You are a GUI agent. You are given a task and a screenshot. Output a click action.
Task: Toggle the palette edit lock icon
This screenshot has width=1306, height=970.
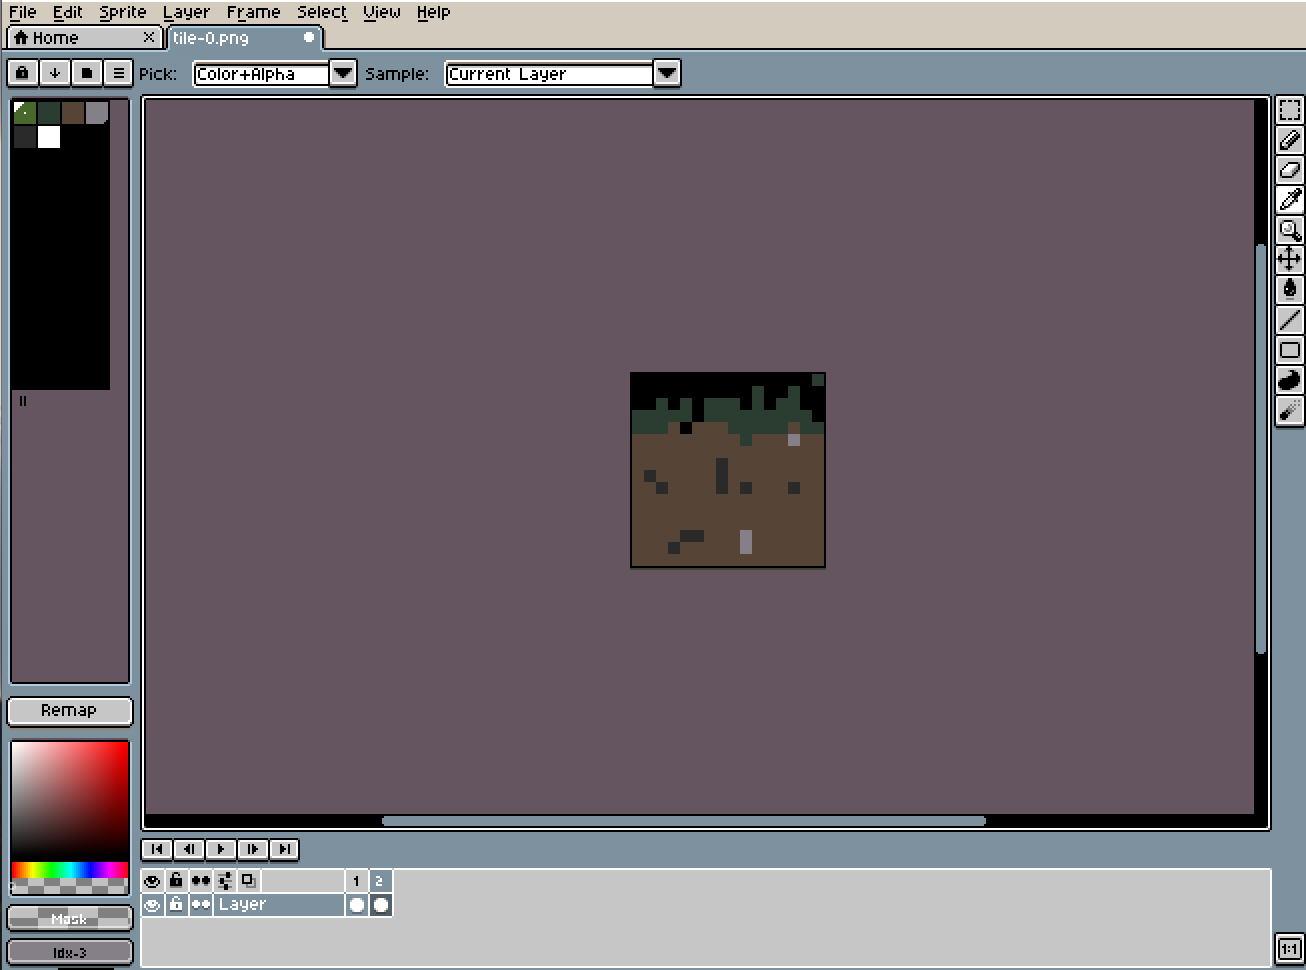(x=22, y=73)
